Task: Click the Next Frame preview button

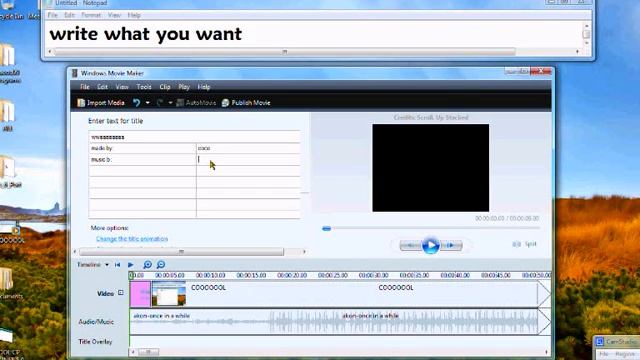Action: pyautogui.click(x=451, y=245)
